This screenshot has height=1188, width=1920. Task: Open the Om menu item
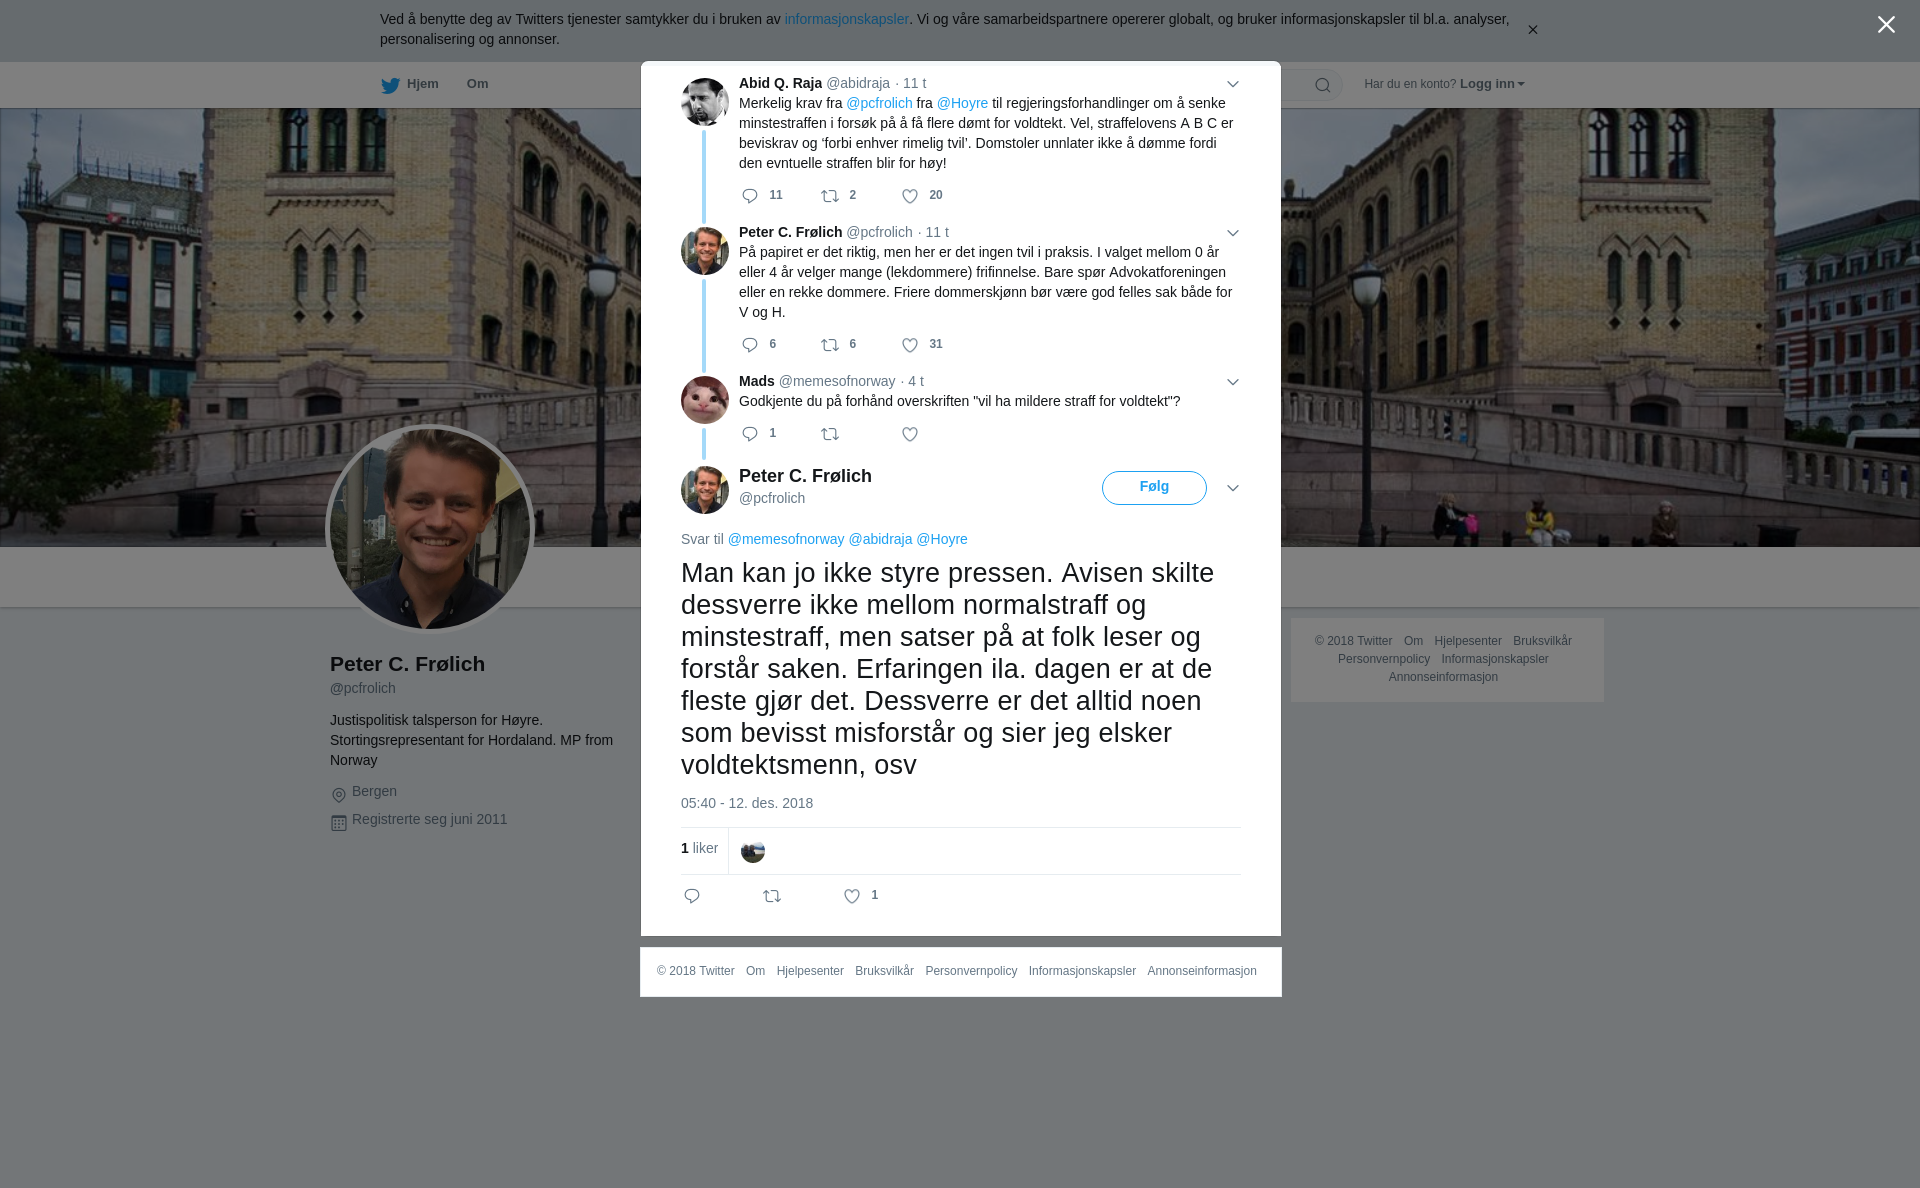tap(477, 84)
